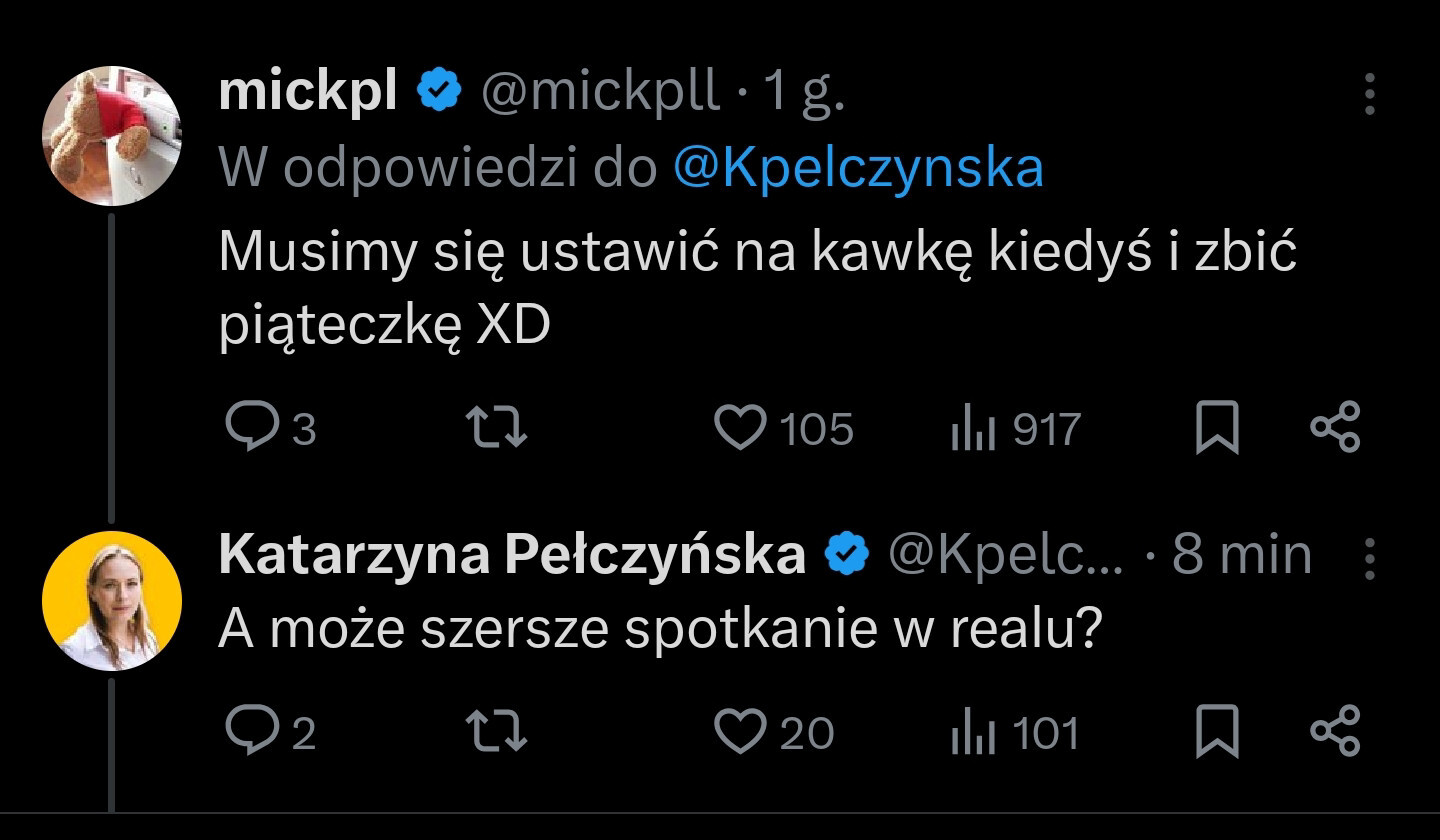Open tweet text 'A może szersze spotkanie'
Viewport: 1440px width, 840px height.
[660, 628]
